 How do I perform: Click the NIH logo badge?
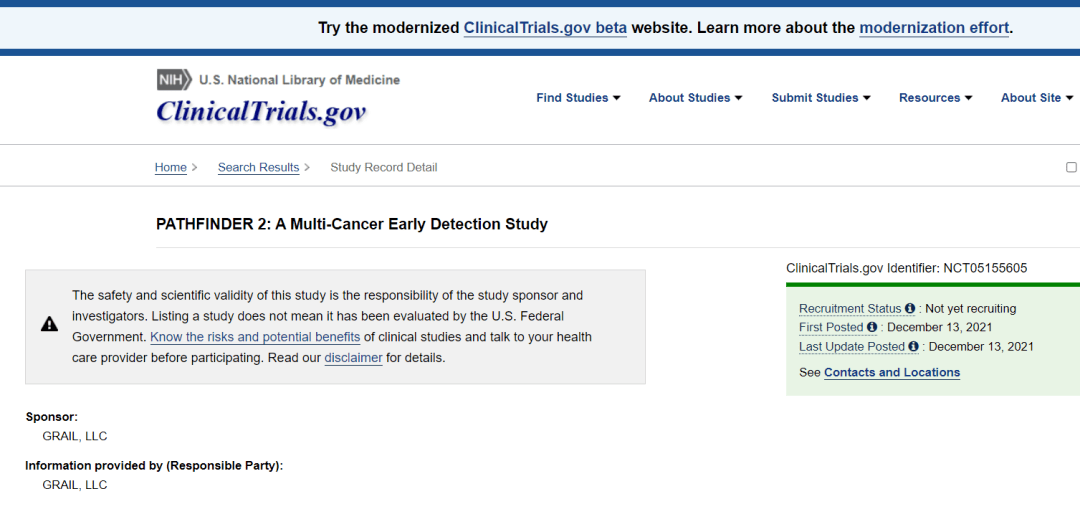click(175, 80)
